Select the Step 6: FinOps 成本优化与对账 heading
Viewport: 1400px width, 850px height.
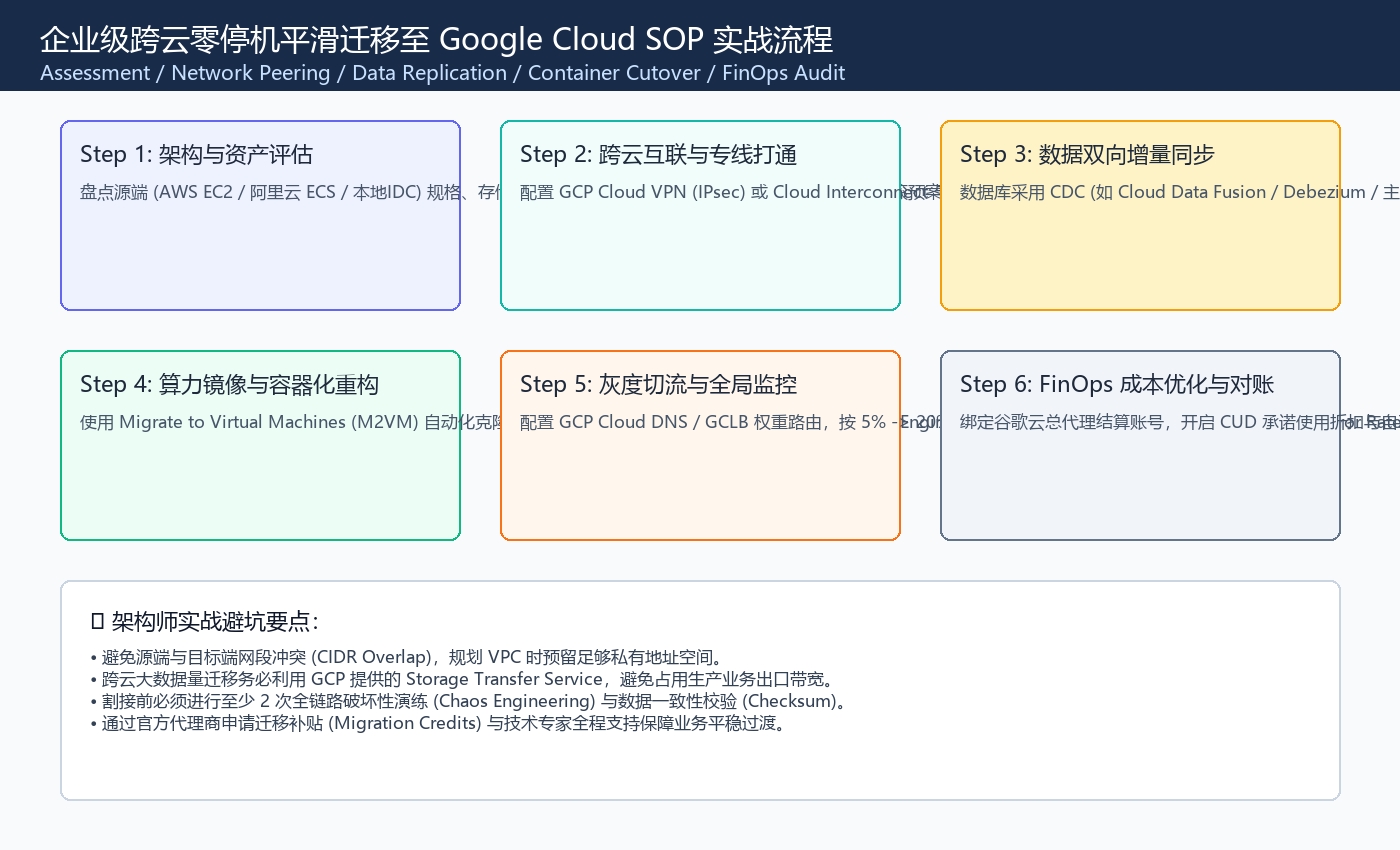point(1117,384)
